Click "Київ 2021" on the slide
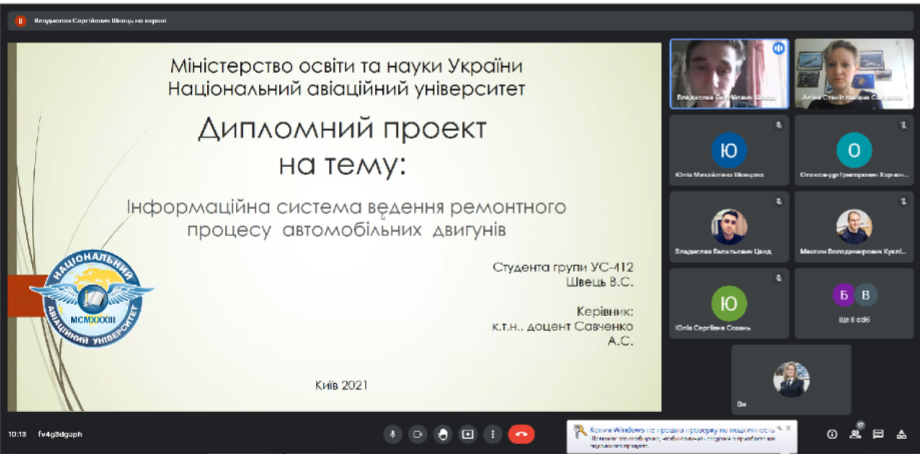The image size is (920, 454). (x=341, y=385)
